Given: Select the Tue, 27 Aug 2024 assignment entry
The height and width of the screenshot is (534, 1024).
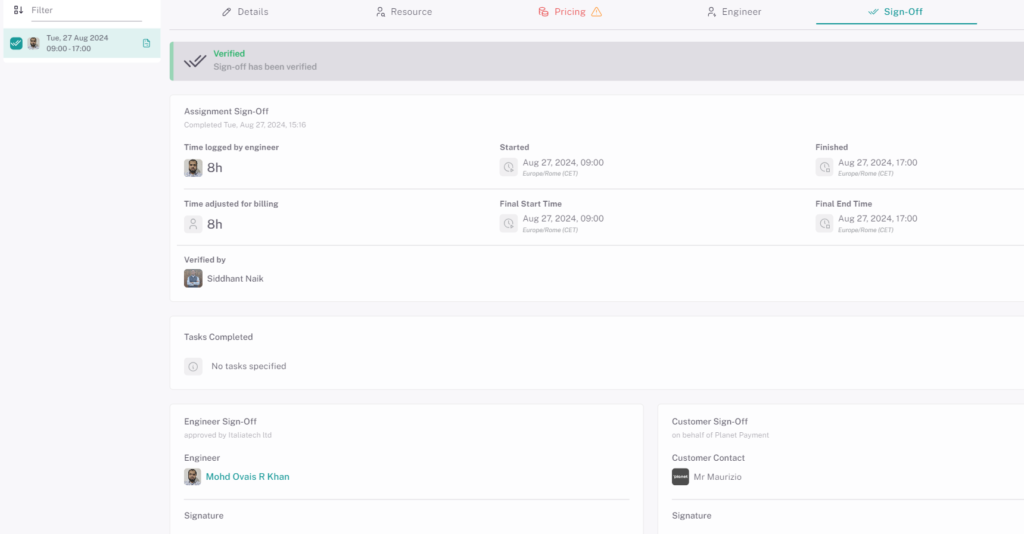Looking at the screenshot, I should [x=80, y=43].
